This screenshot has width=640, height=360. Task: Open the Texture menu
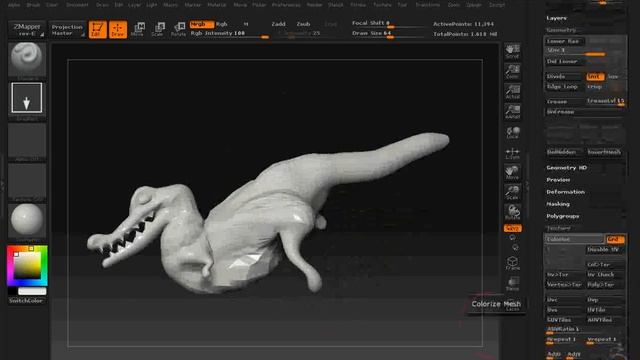pyautogui.click(x=382, y=5)
